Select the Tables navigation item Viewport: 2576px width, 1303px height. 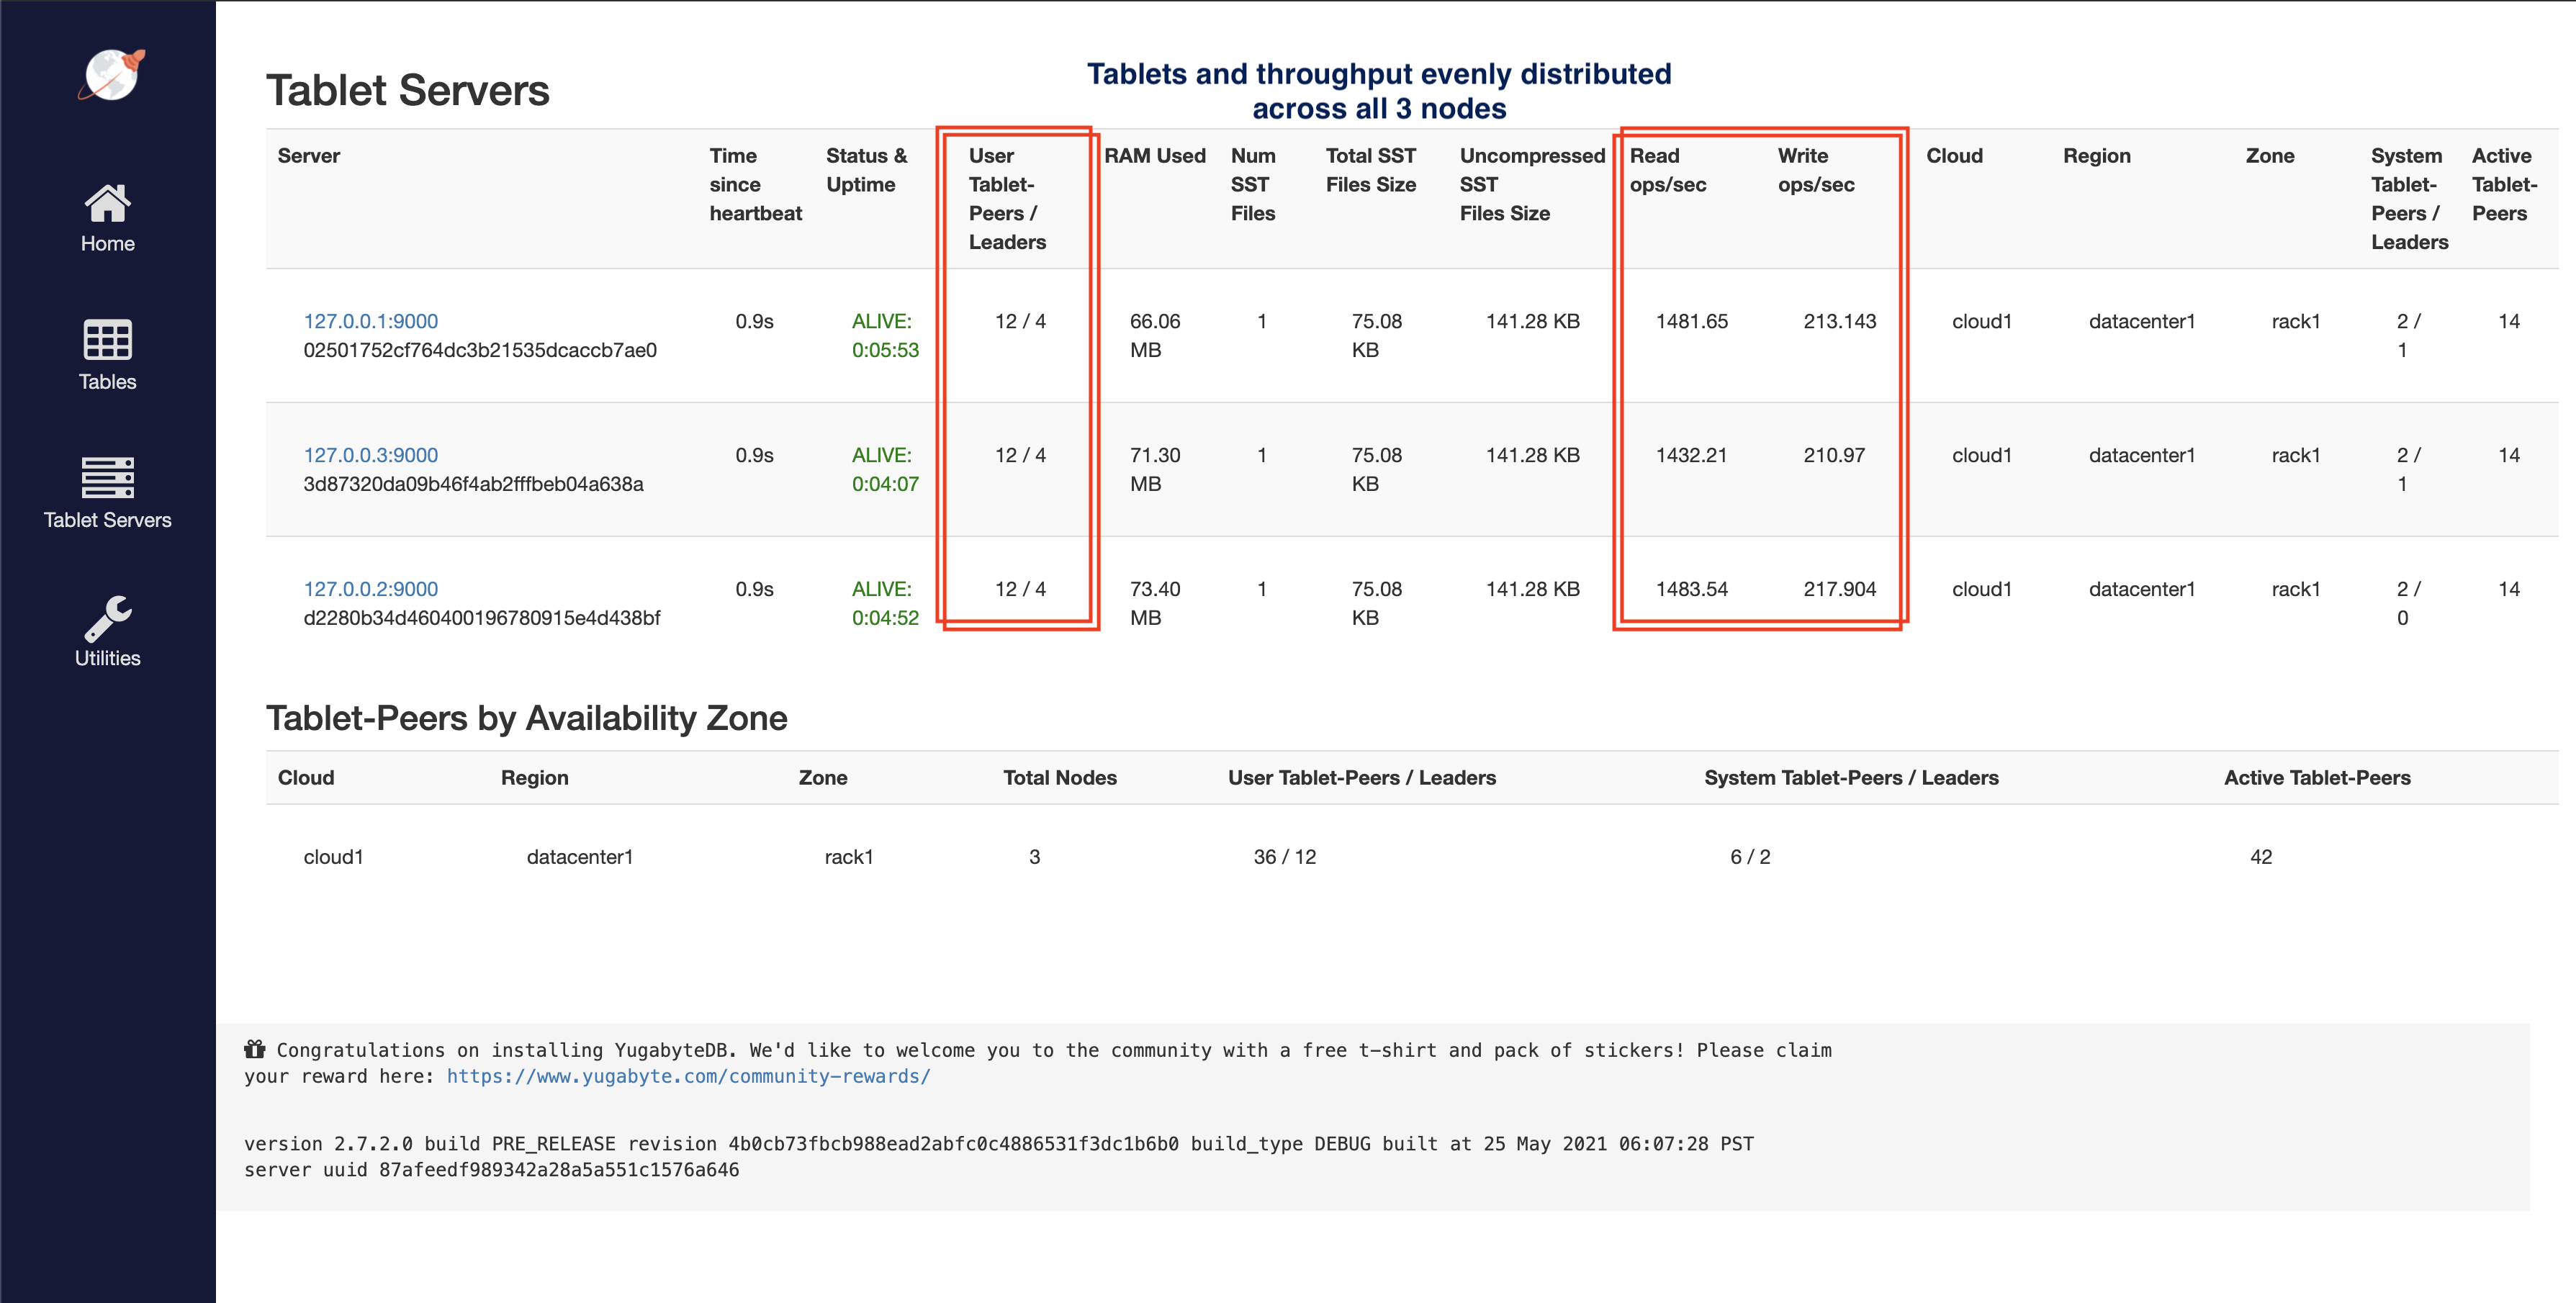point(107,381)
